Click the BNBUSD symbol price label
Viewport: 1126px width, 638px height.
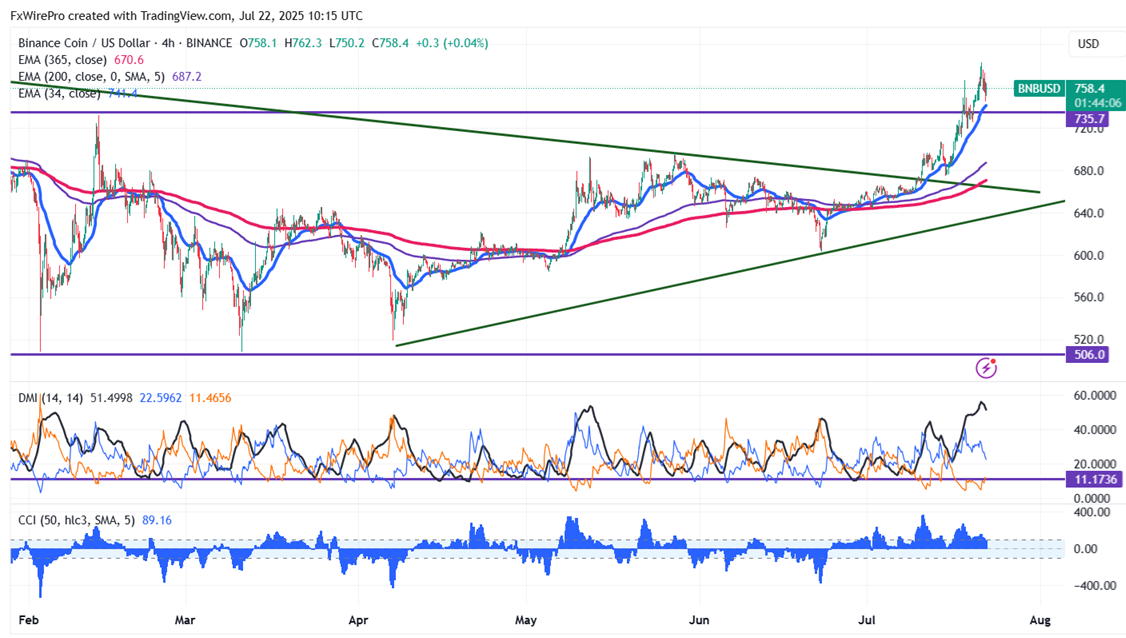point(1038,88)
